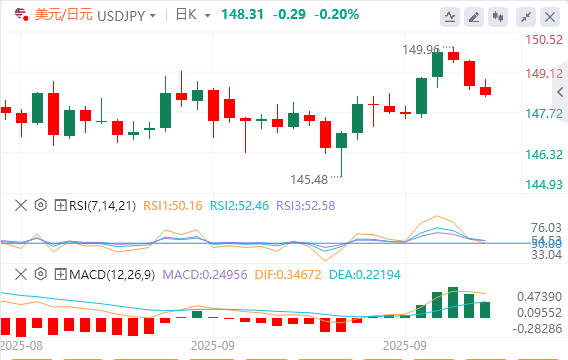The width and height of the screenshot is (568, 360).
Task: Click the USD/JPY flag icon
Action: point(21,15)
